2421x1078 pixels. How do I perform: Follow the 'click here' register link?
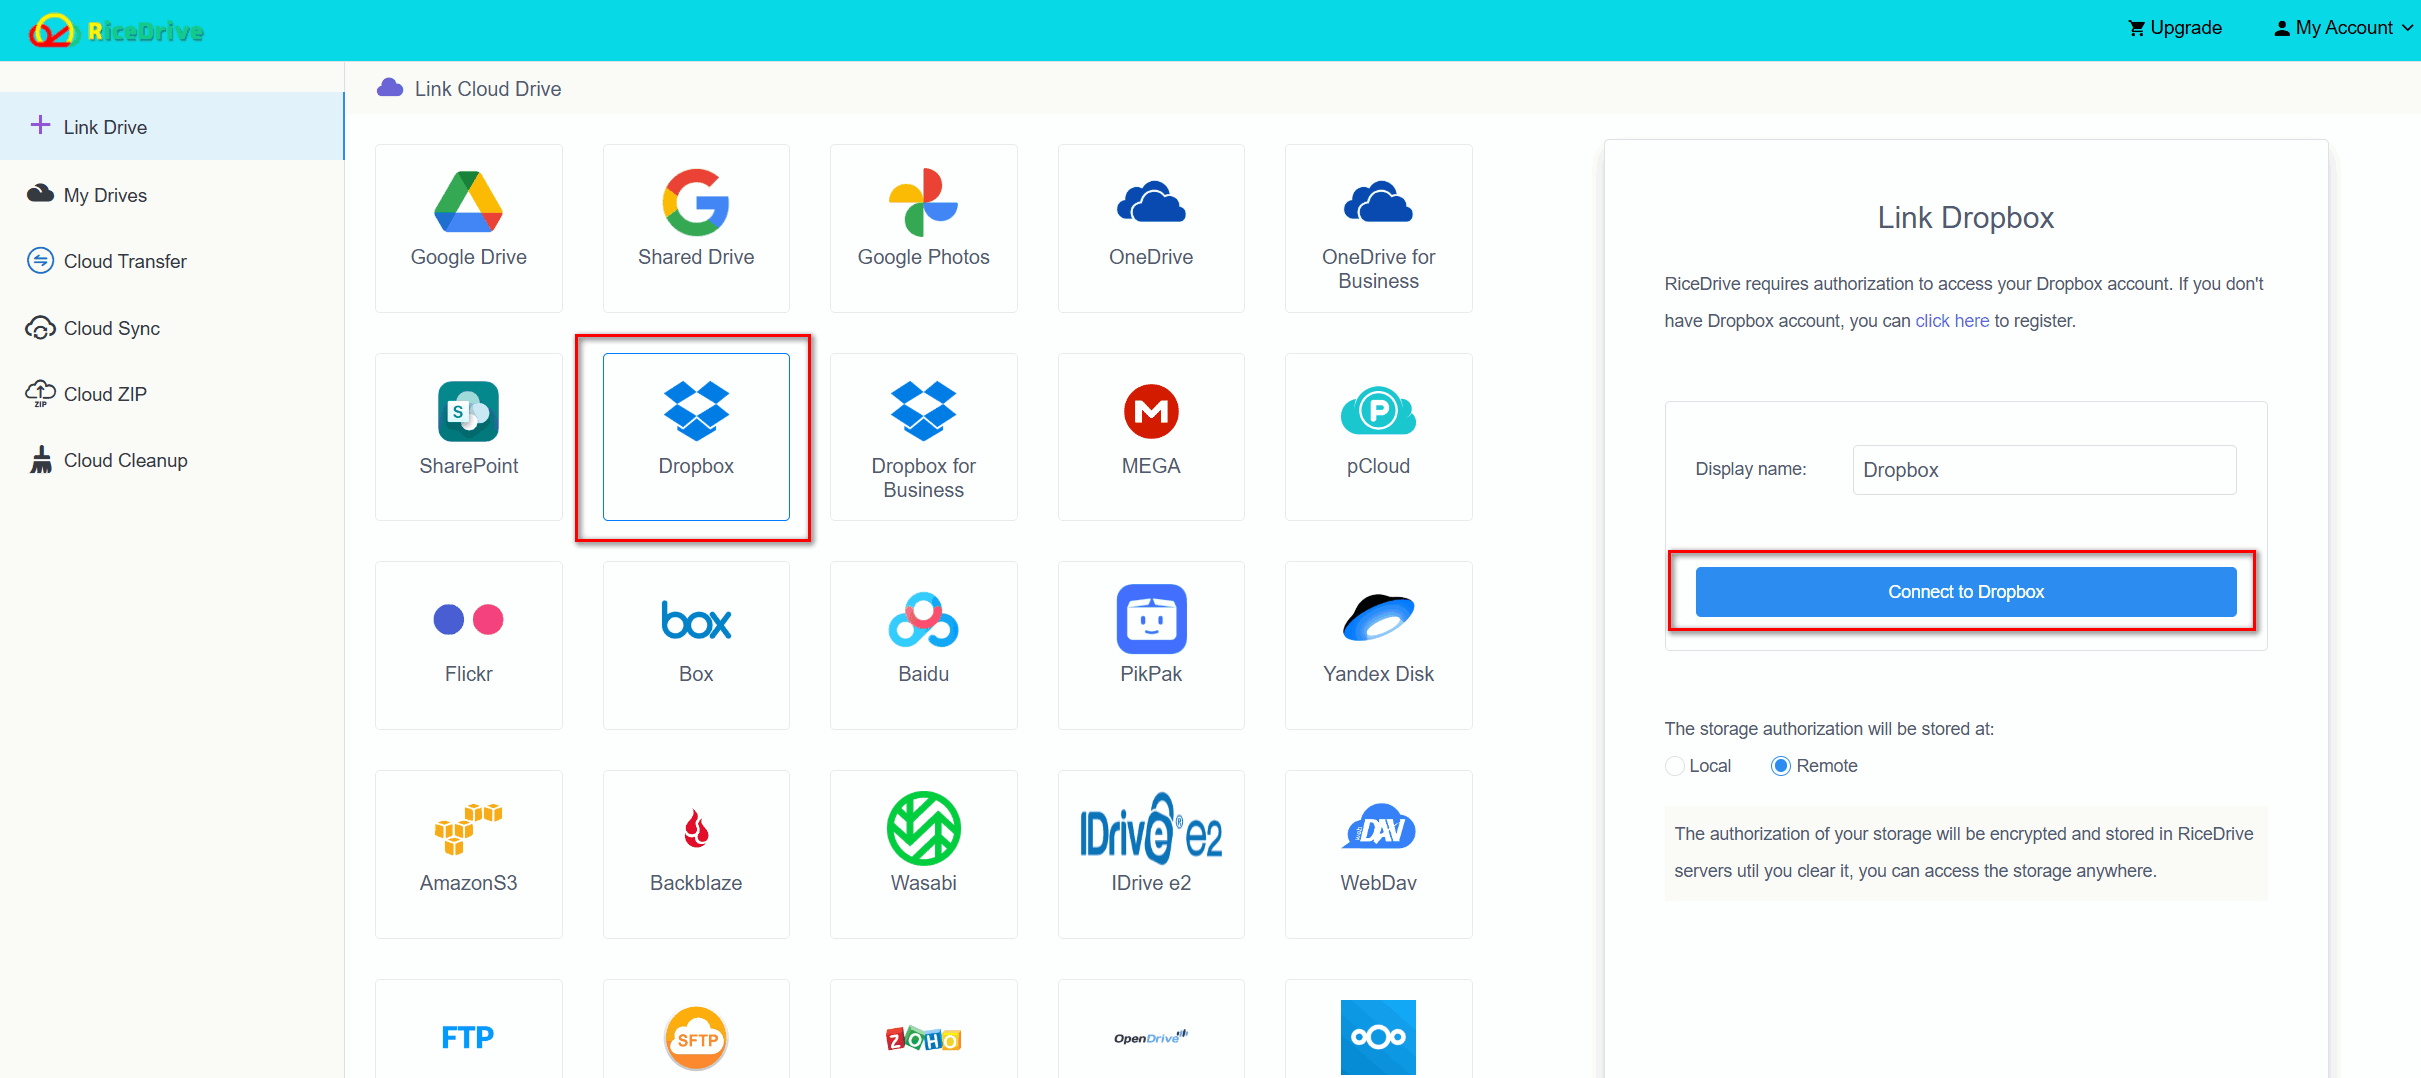(x=1952, y=321)
